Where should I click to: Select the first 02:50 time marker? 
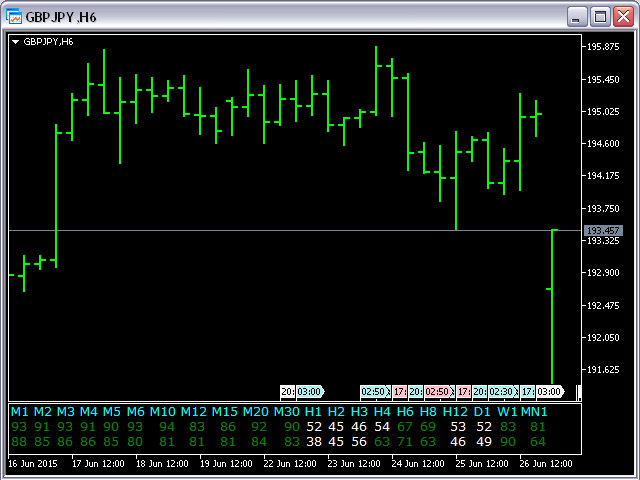coord(375,391)
